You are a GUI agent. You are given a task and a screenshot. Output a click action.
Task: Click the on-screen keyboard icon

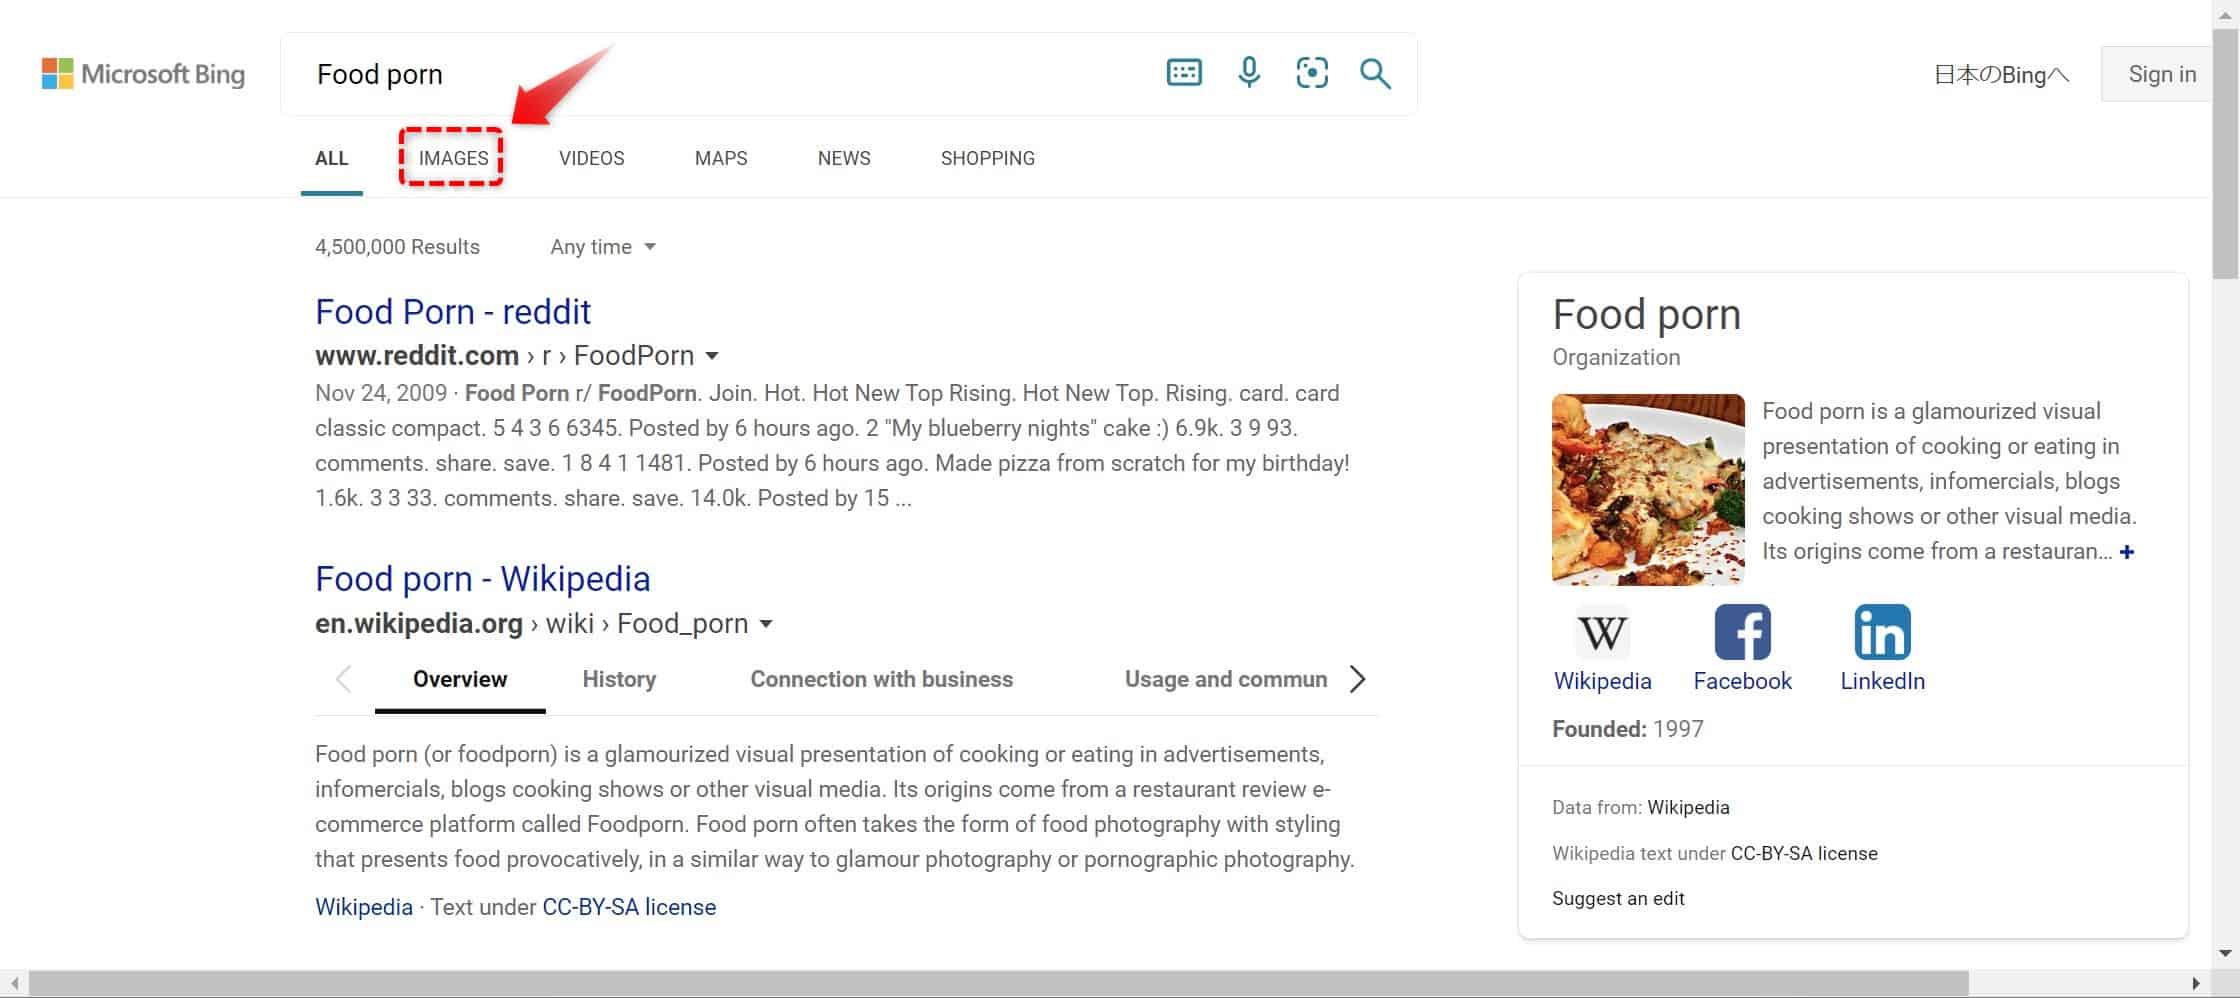coord(1184,73)
